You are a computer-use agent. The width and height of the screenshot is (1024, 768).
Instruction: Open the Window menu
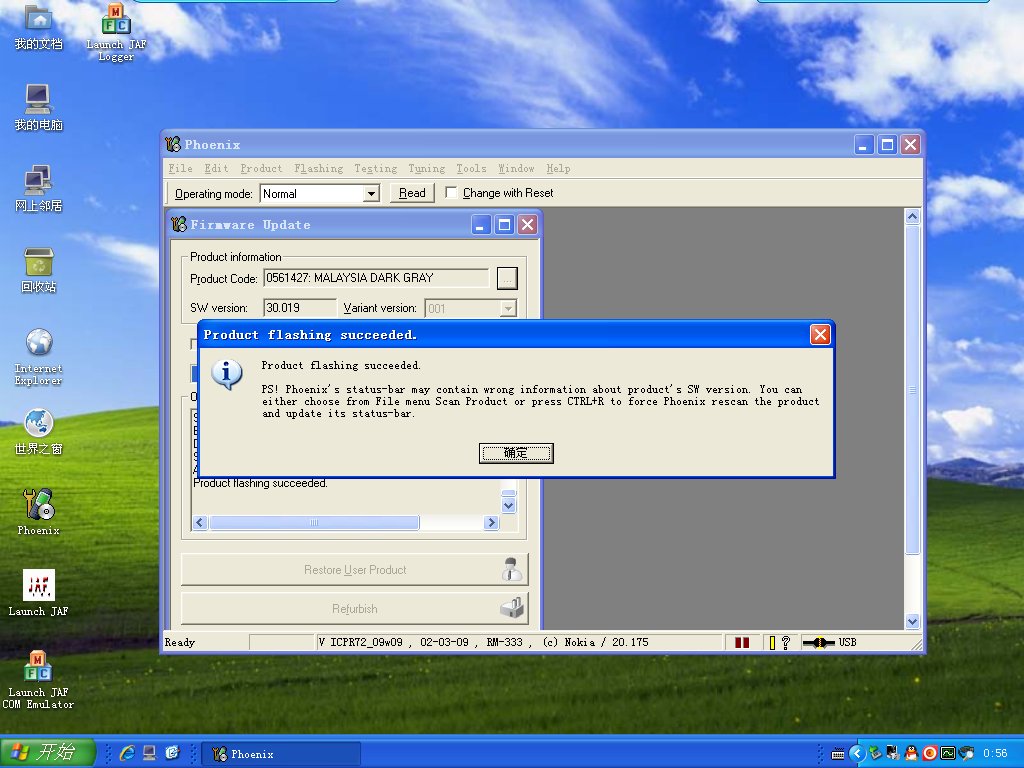[516, 168]
